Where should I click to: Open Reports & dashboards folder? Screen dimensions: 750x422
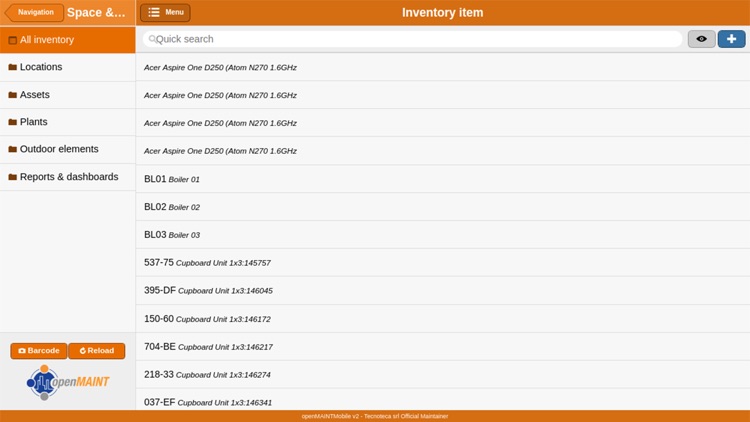tap(67, 177)
